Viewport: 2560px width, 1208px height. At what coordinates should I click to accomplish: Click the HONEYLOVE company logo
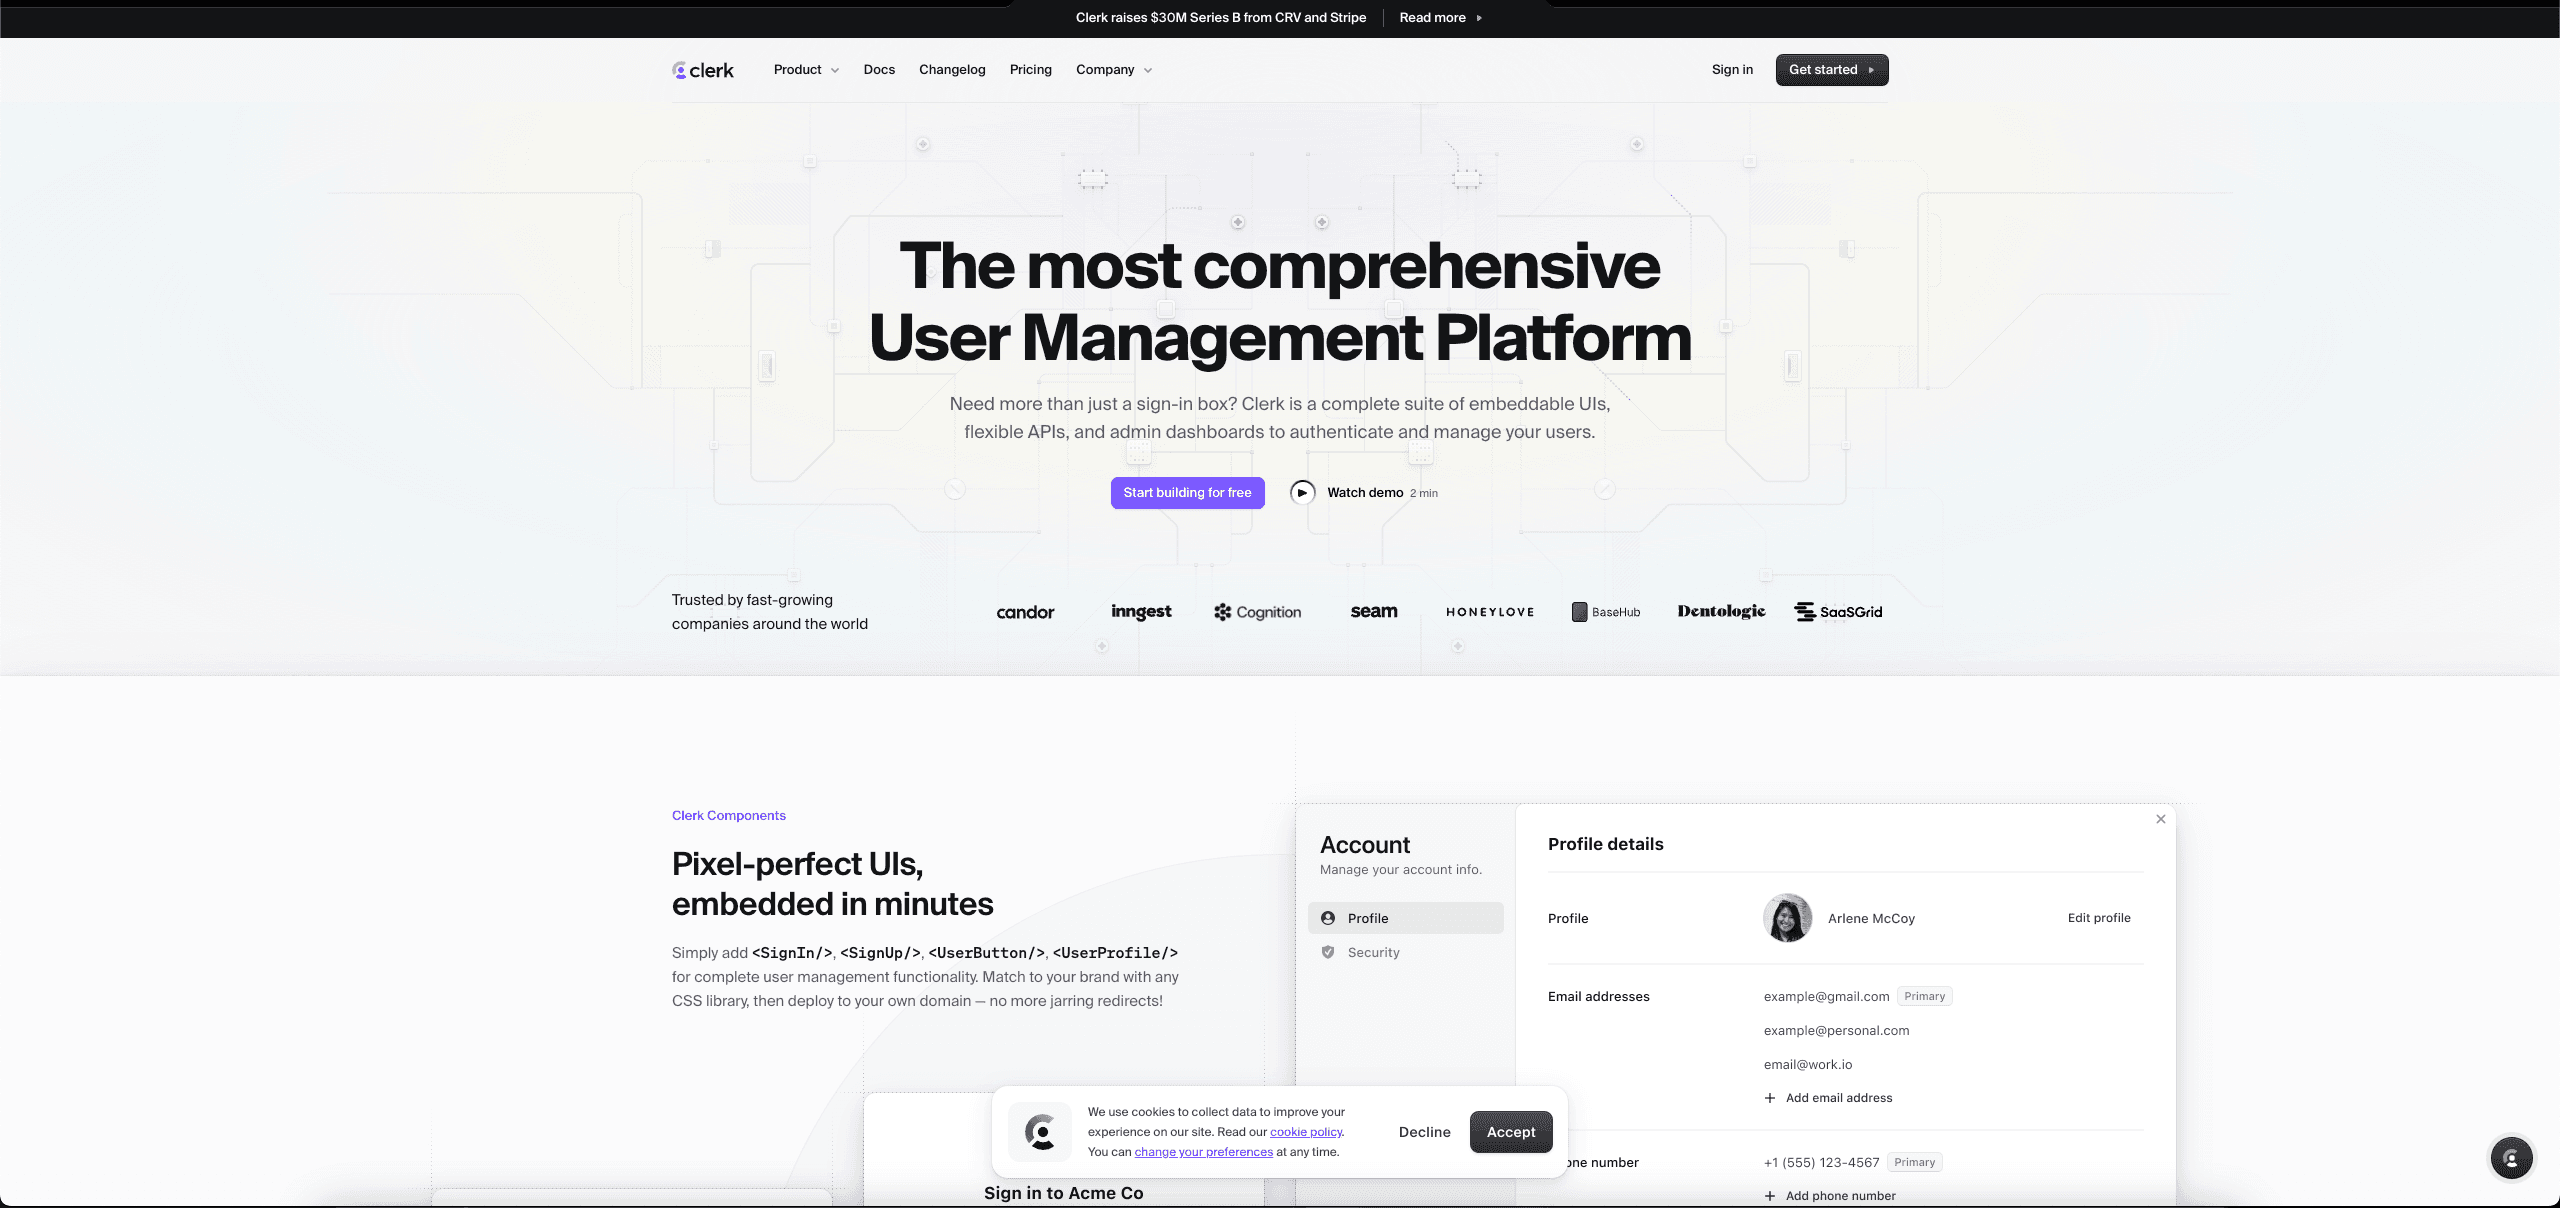click(x=1490, y=612)
